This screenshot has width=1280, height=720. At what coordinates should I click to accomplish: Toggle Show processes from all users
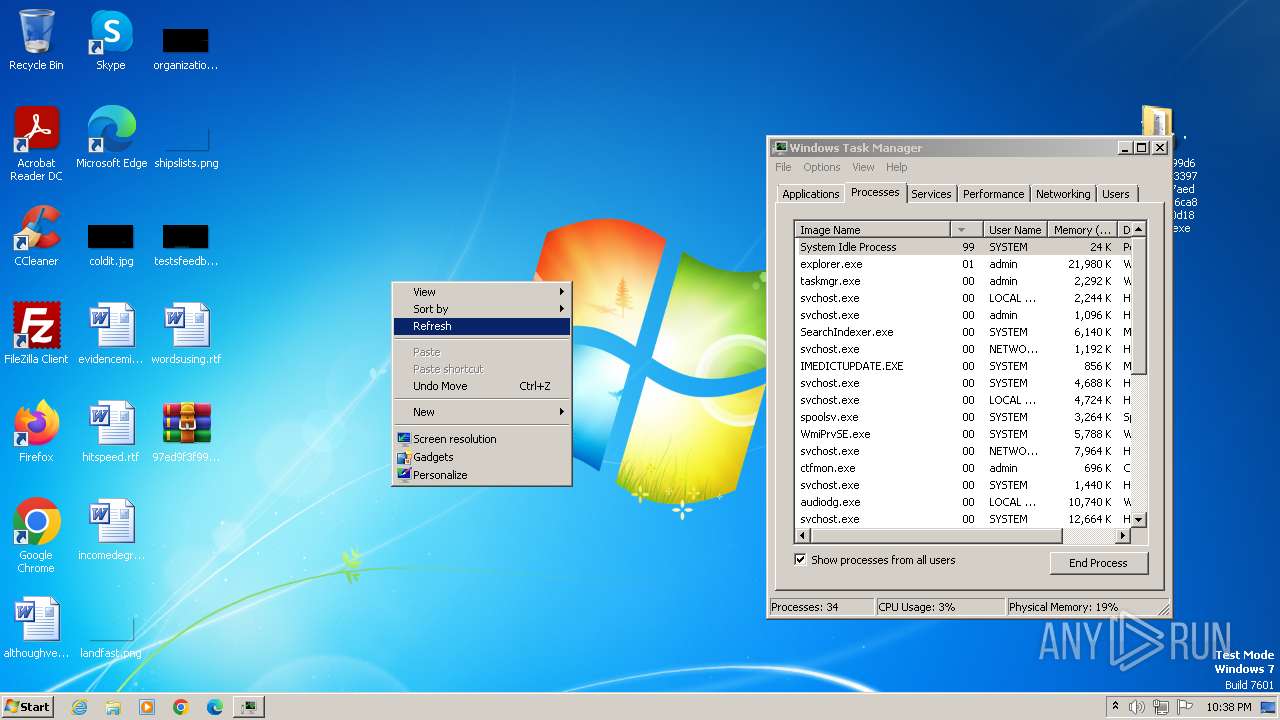800,560
